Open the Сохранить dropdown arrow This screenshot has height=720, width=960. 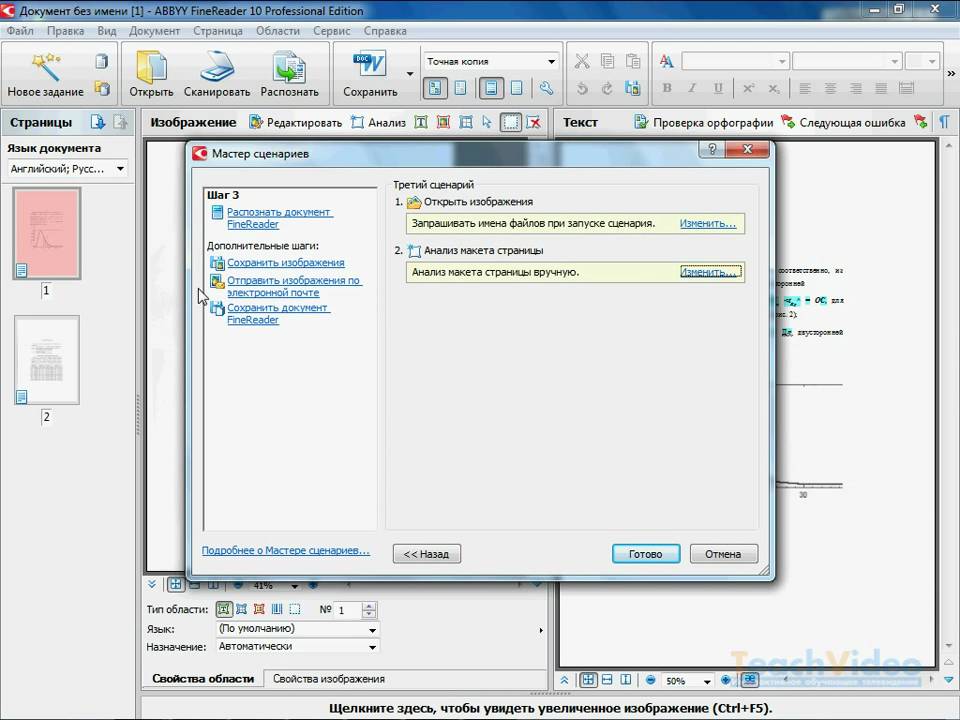click(x=410, y=74)
